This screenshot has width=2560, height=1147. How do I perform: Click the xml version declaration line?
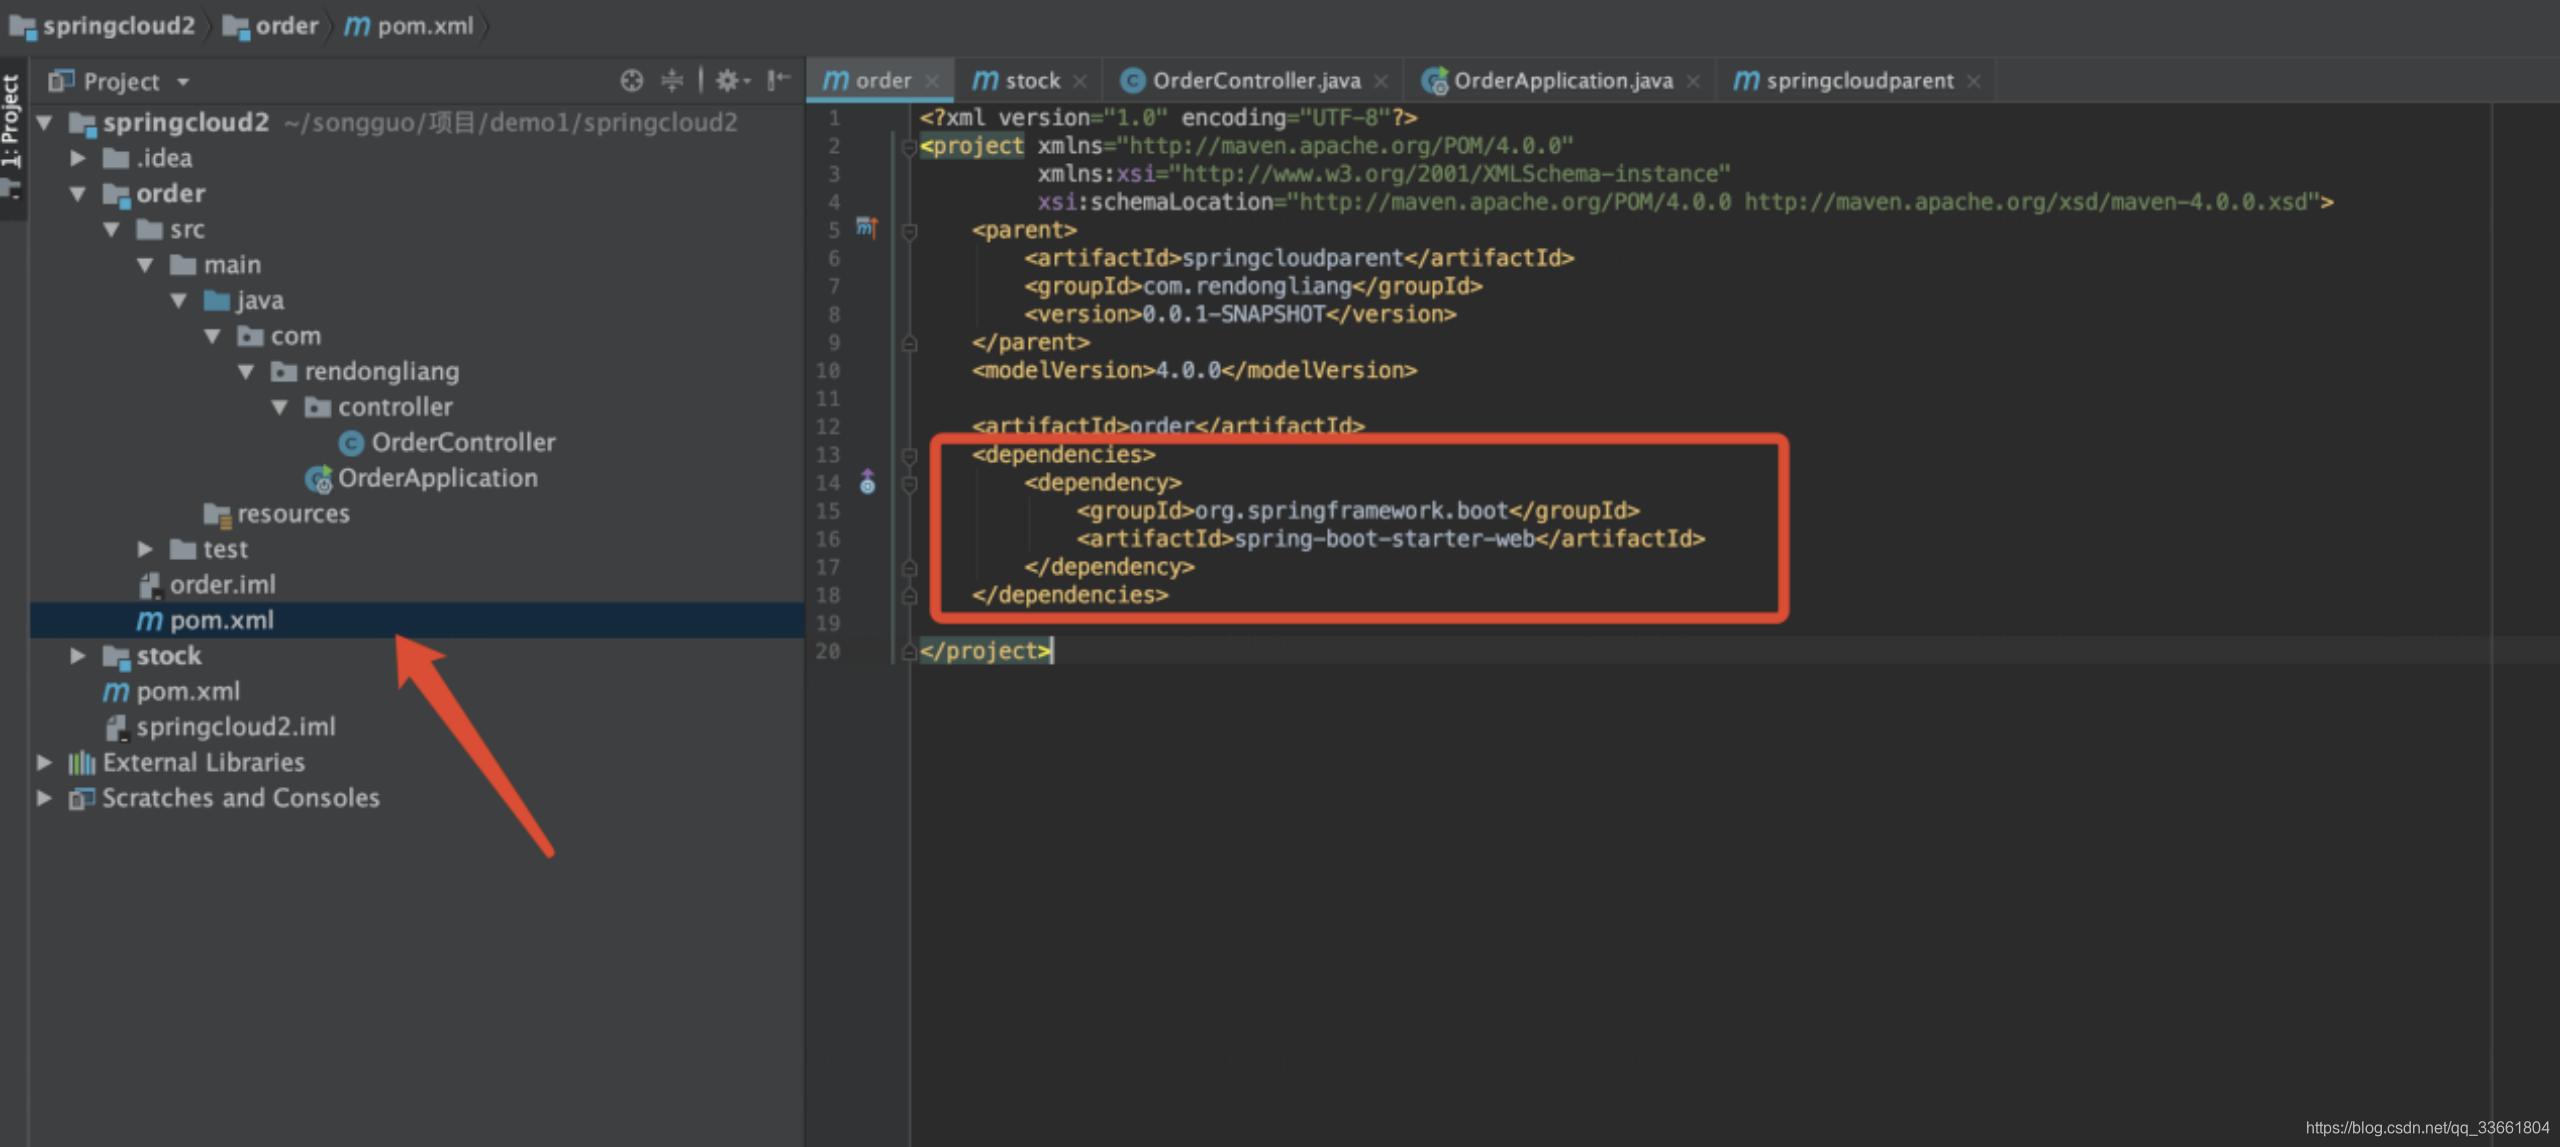pos(1169,118)
